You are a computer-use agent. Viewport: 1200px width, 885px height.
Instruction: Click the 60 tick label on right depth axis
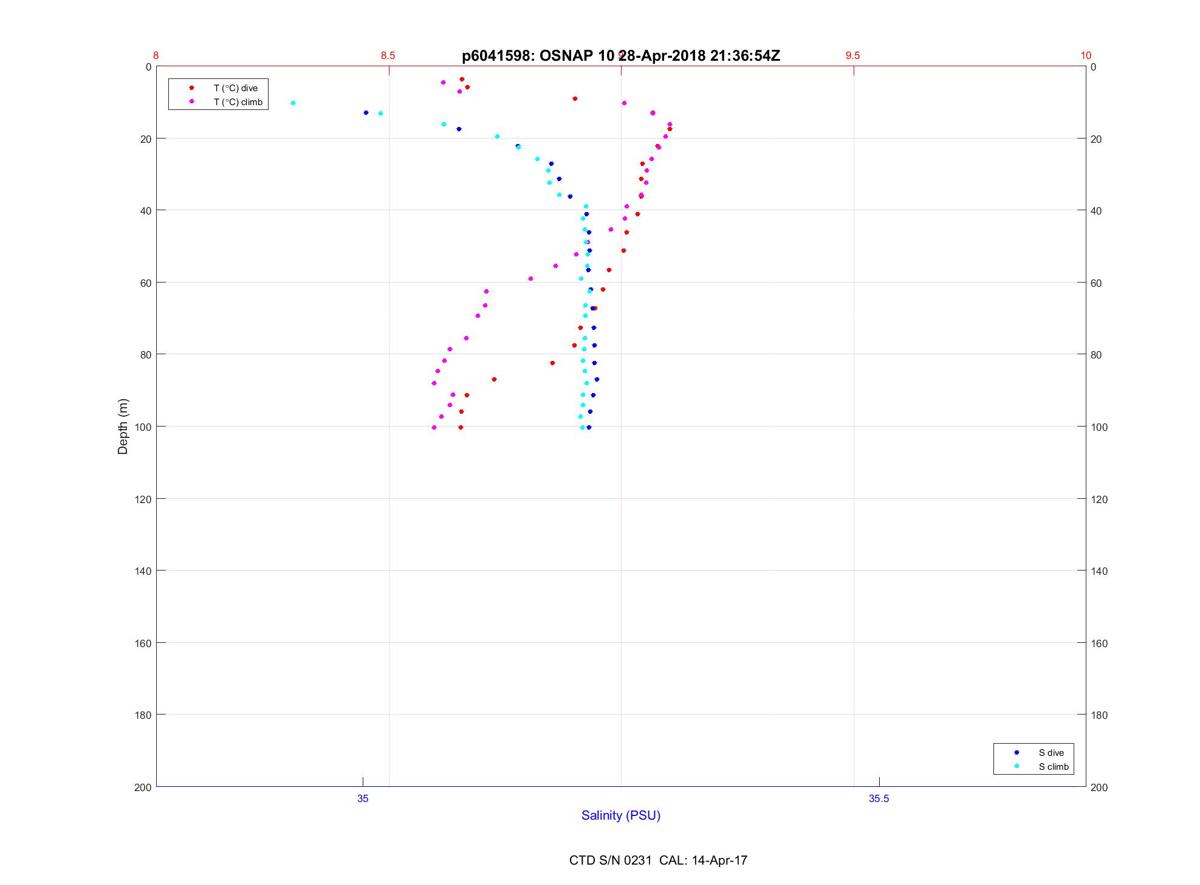pyautogui.click(x=1097, y=283)
